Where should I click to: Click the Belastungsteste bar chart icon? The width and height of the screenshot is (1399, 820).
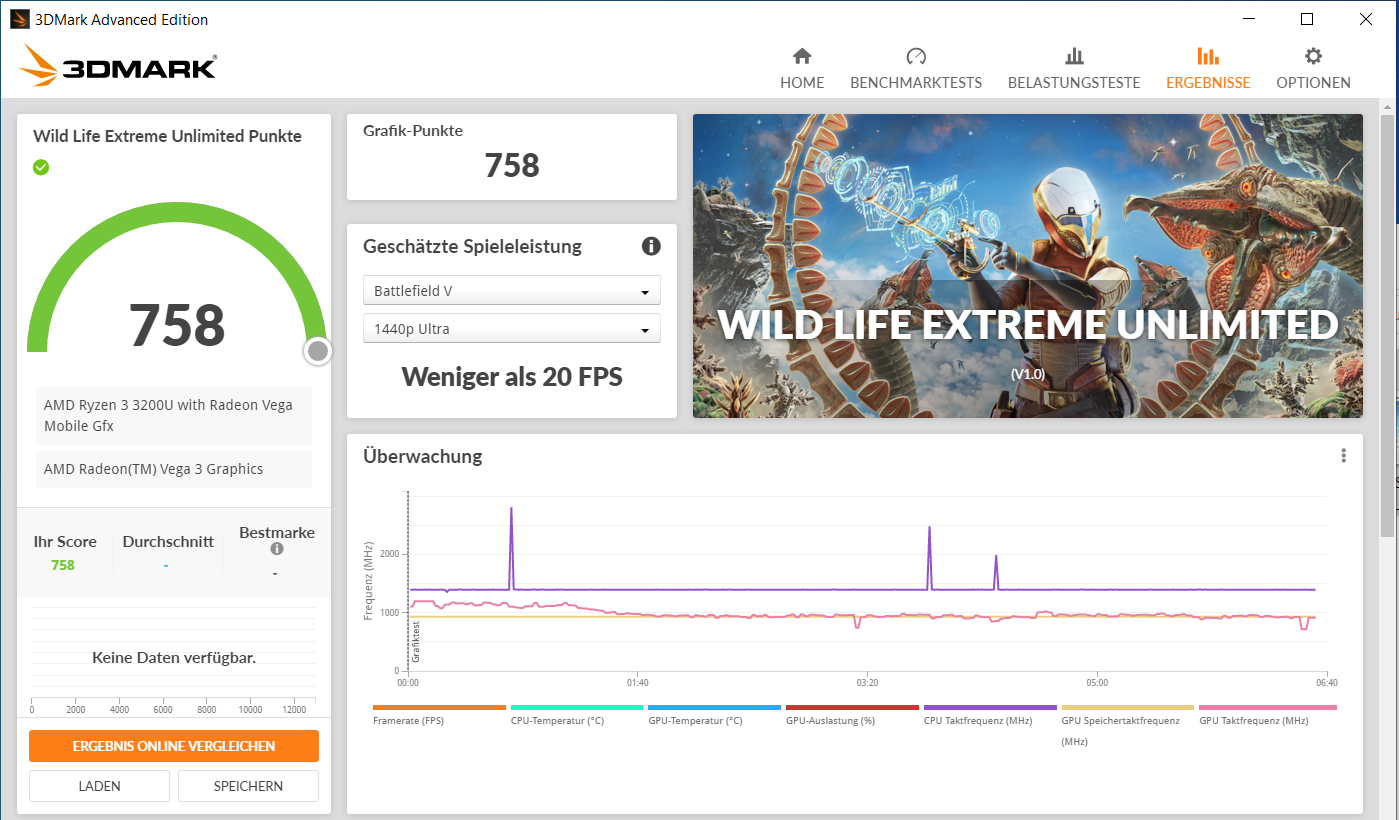point(1074,56)
